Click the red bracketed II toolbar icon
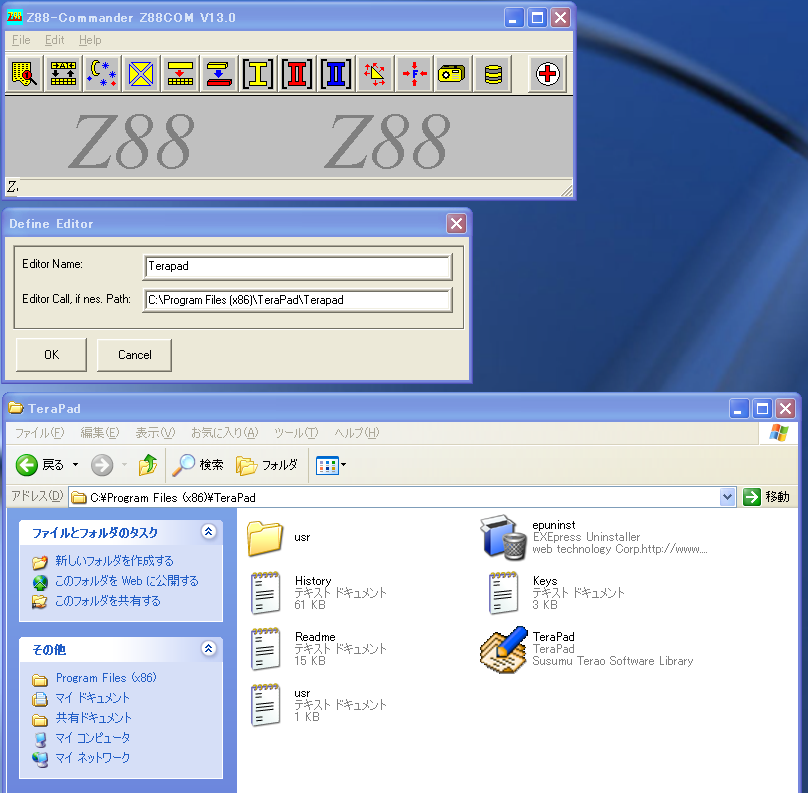This screenshot has width=808, height=793. pos(297,74)
